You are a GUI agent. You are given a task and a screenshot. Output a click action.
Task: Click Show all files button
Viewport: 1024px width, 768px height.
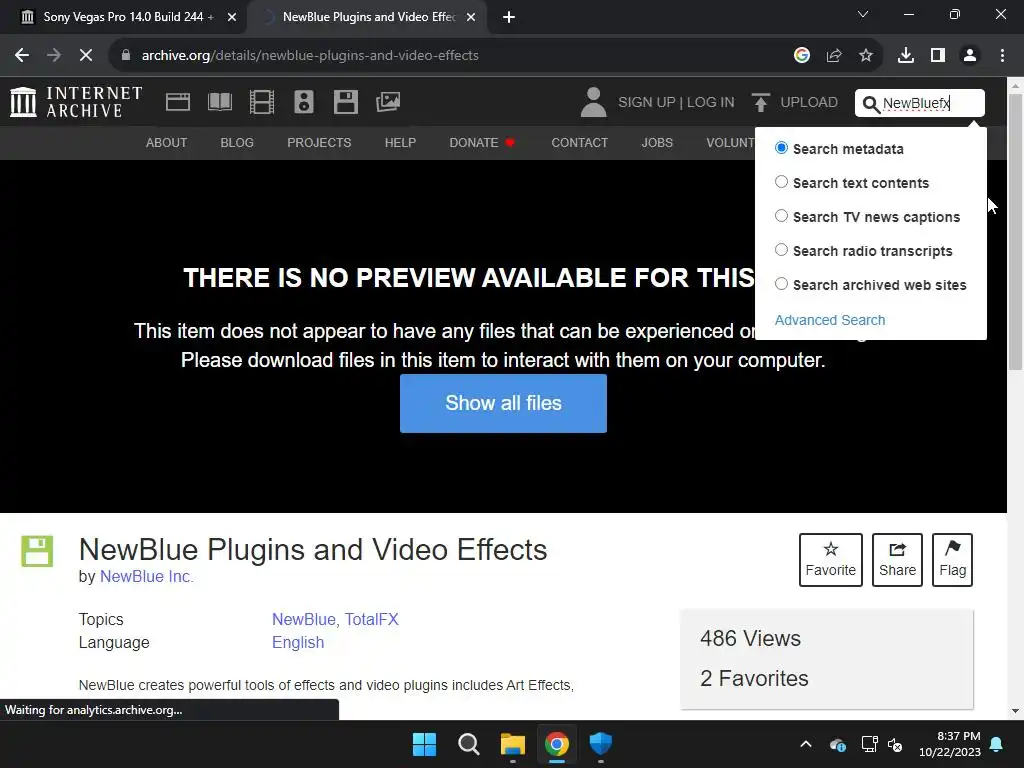(x=504, y=403)
